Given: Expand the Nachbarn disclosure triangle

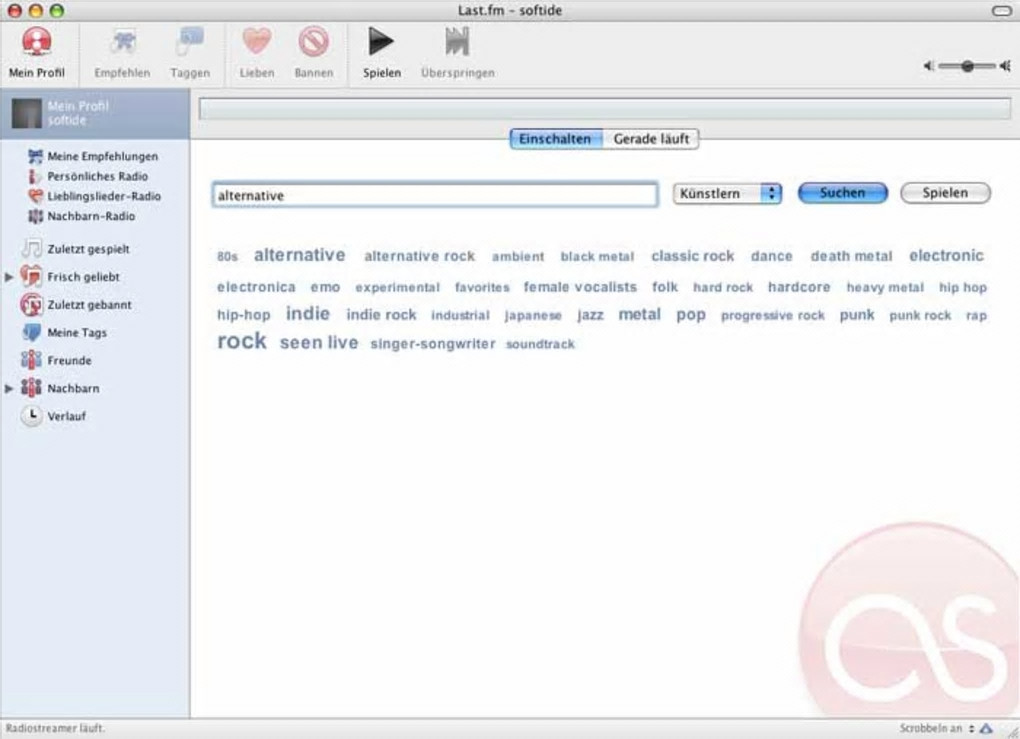Looking at the screenshot, I should coord(9,388).
